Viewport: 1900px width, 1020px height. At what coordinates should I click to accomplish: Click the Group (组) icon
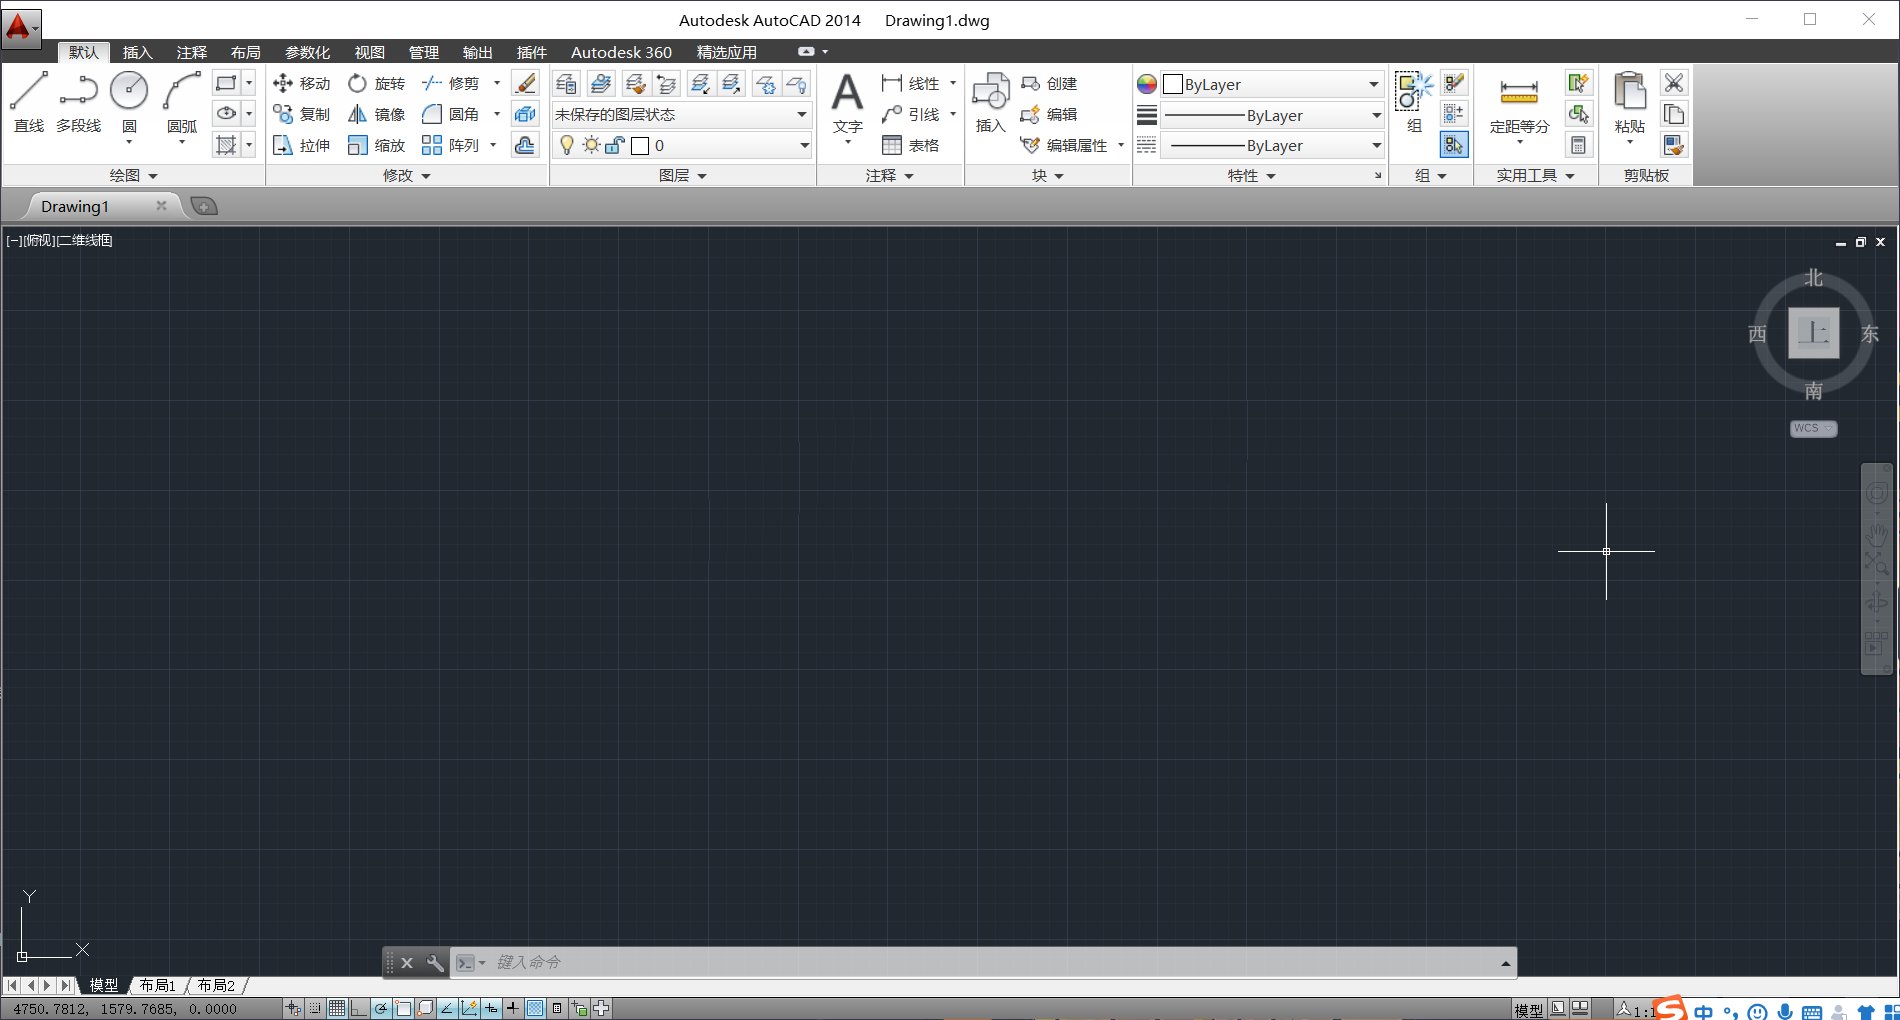point(1414,102)
